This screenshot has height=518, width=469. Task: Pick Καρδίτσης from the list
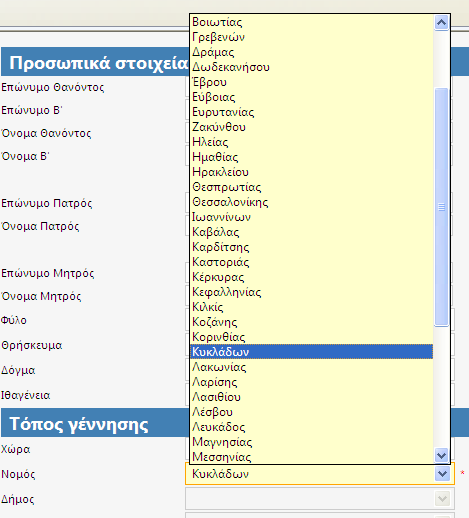pos(312,247)
